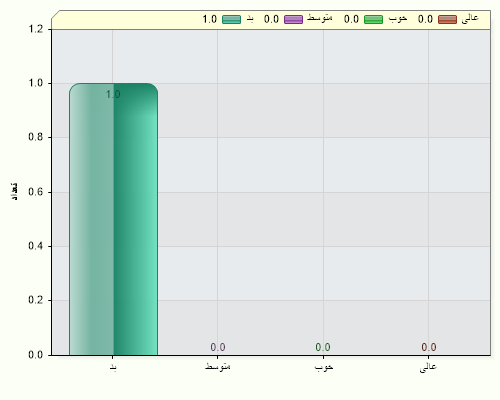
Task: Click the purple 0.0 label above متوسط
Action: (x=218, y=347)
